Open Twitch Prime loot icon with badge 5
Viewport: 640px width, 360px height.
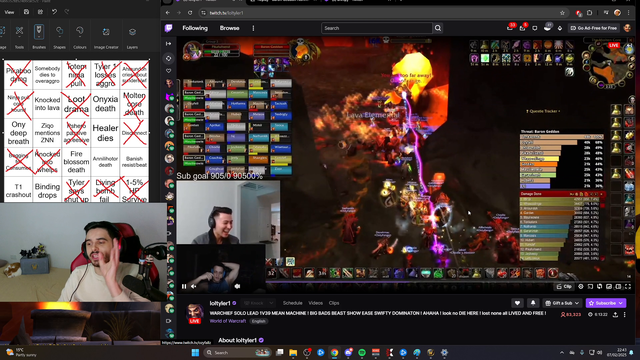coord(523,28)
